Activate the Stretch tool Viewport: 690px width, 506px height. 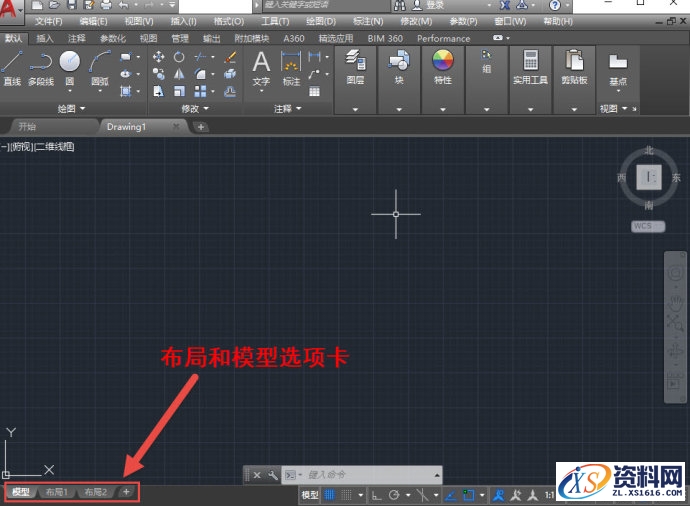click(158, 91)
